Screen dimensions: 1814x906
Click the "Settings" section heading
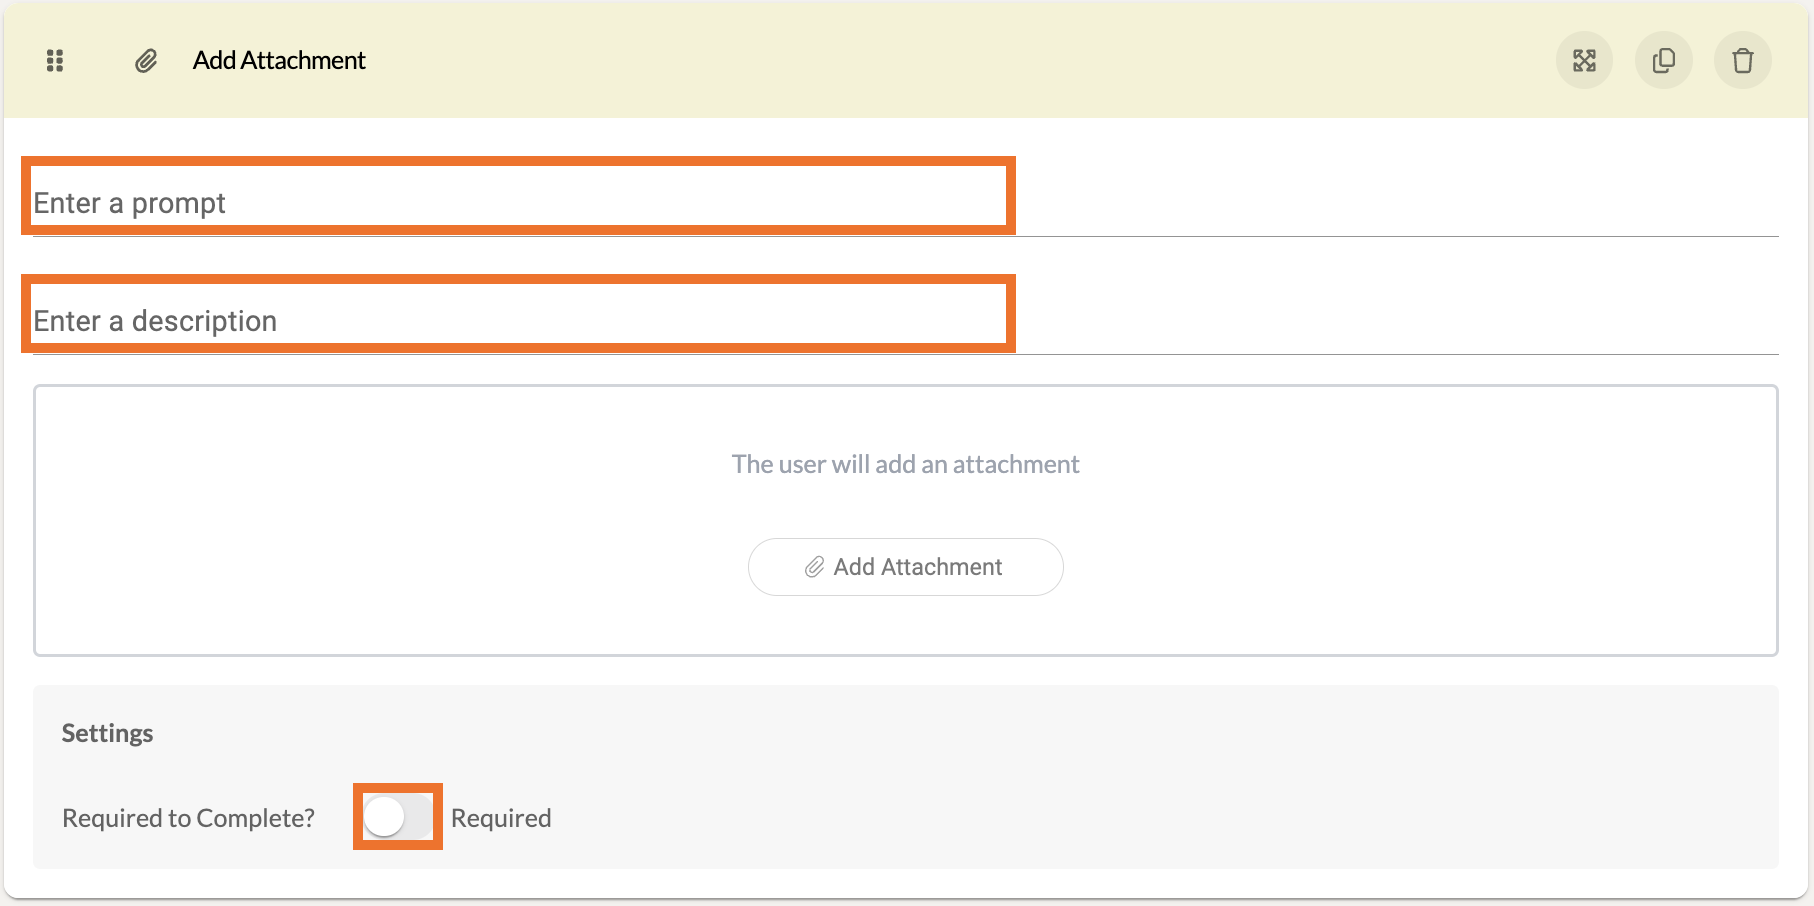point(107,733)
